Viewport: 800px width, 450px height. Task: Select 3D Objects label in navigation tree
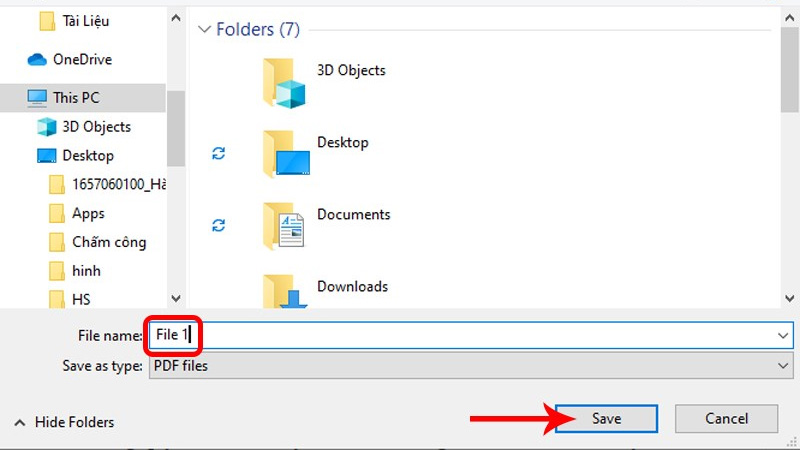click(x=96, y=127)
